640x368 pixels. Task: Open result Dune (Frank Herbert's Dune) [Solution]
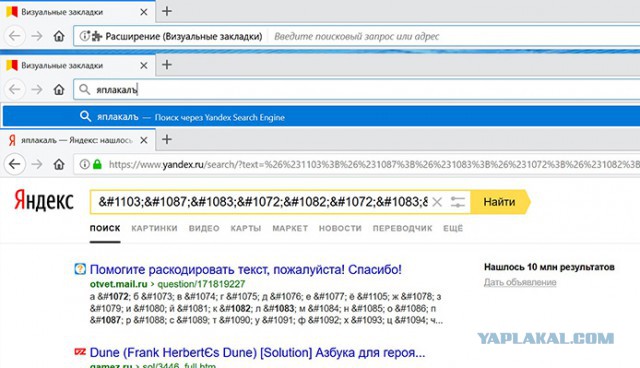[257, 352]
